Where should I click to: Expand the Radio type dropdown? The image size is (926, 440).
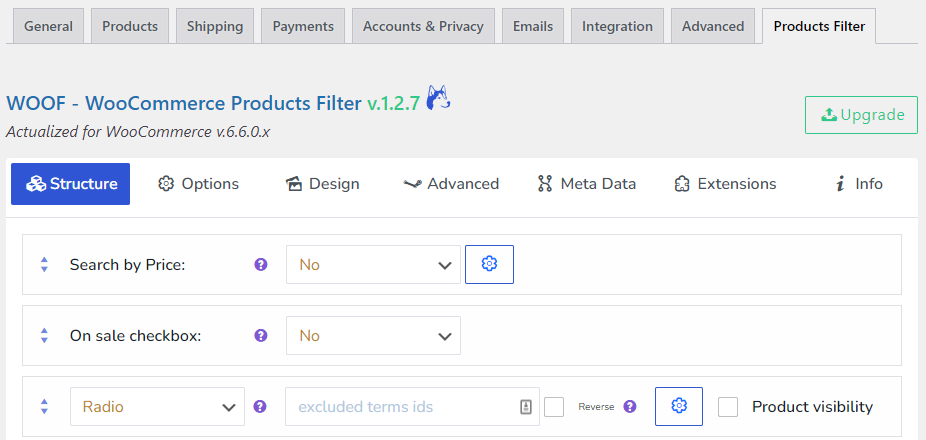click(157, 406)
